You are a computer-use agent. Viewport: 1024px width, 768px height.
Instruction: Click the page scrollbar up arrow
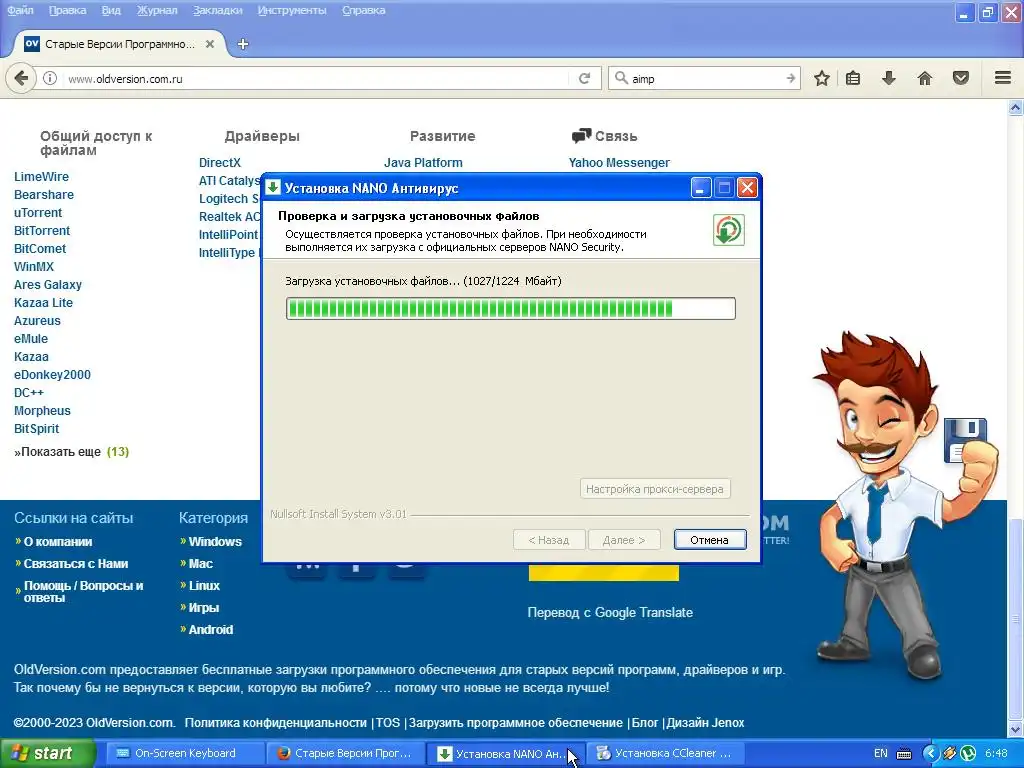(1015, 108)
